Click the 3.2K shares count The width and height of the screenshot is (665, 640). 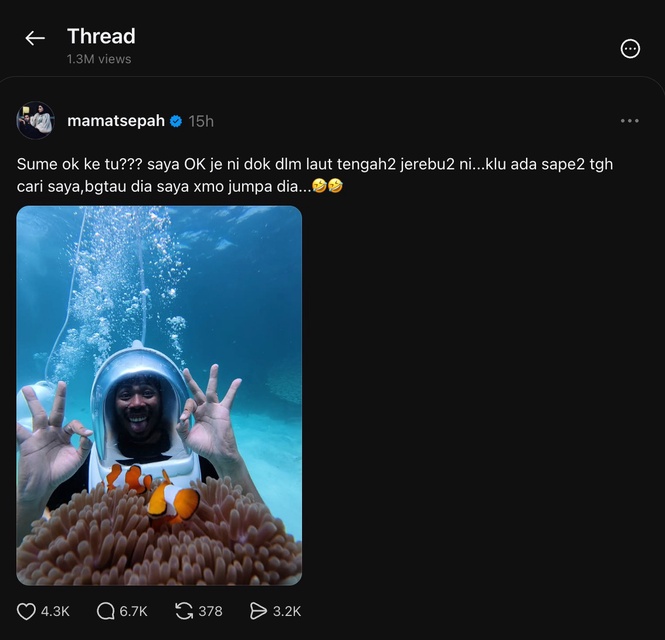(x=287, y=611)
